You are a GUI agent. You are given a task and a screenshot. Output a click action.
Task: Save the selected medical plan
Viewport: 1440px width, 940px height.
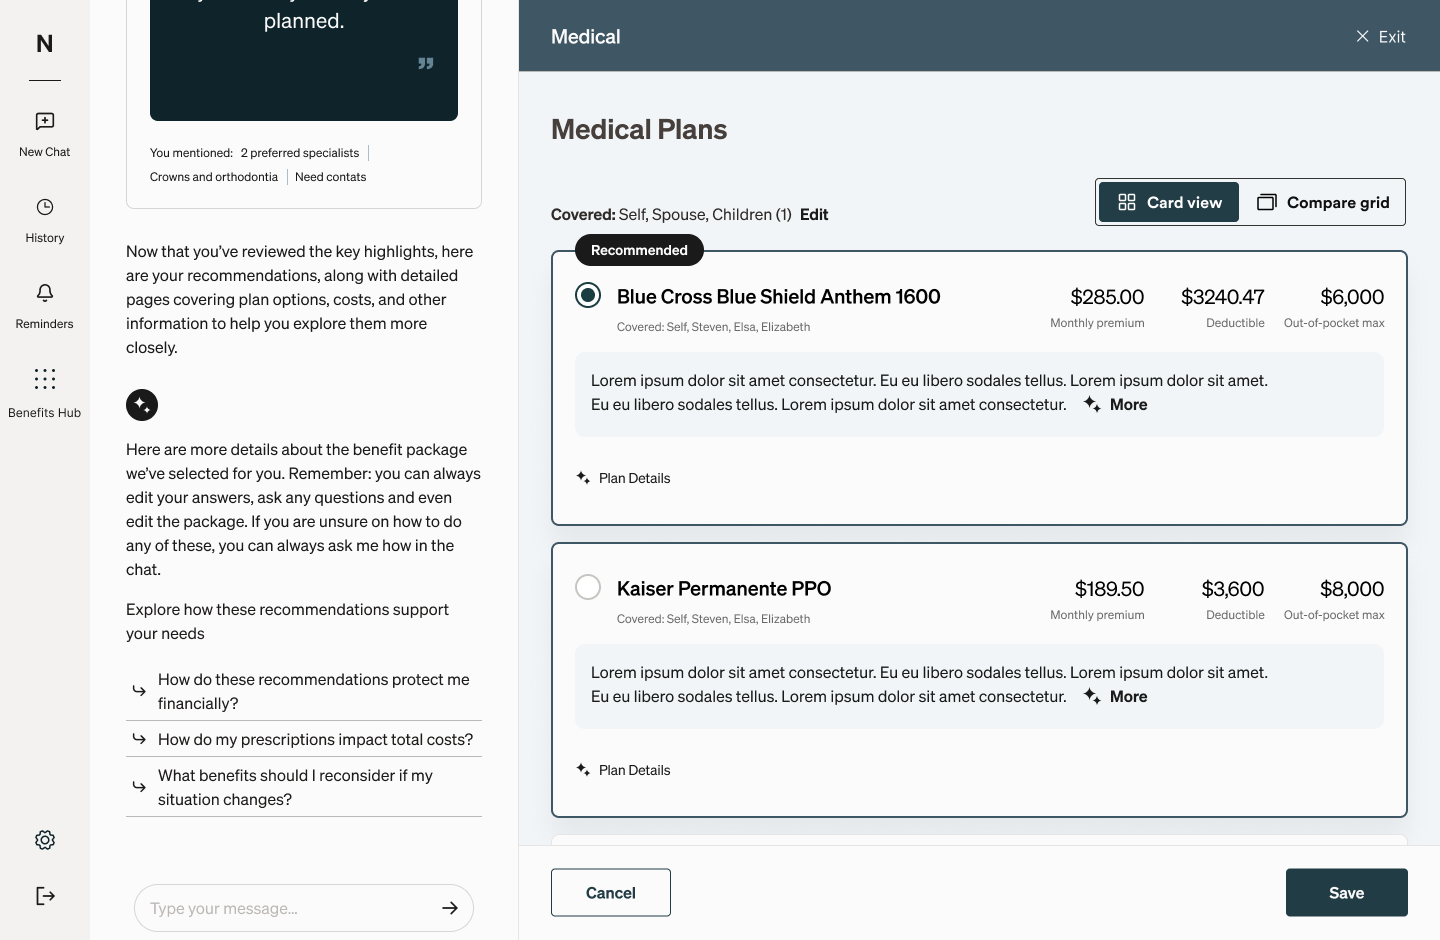[x=1346, y=893]
